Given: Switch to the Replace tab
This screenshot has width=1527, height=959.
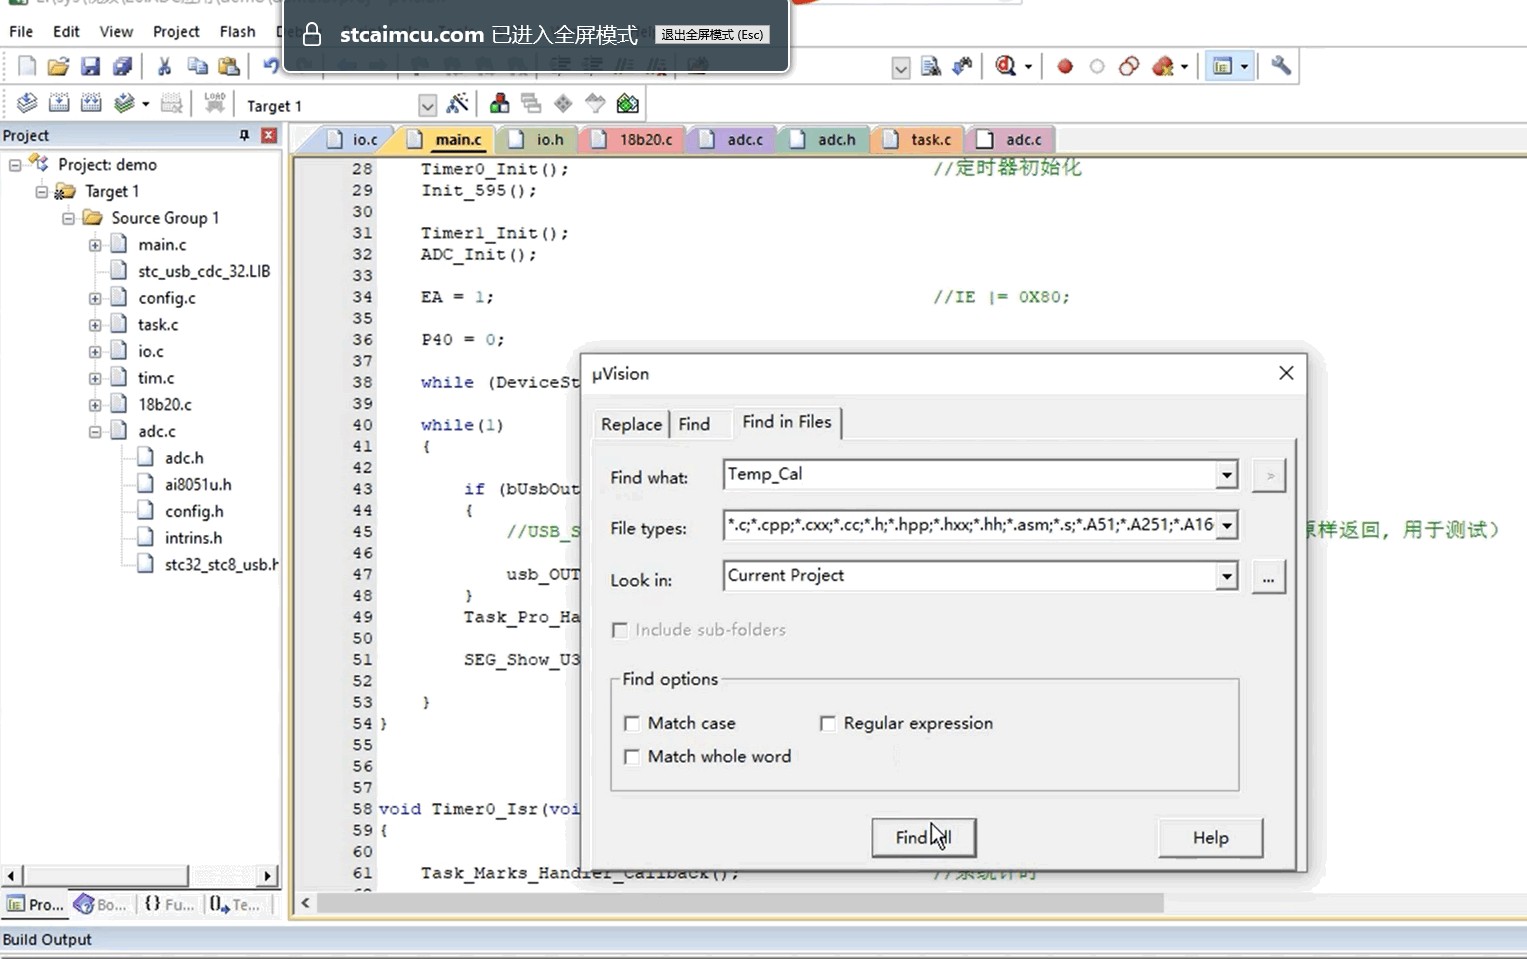Looking at the screenshot, I should coord(631,424).
